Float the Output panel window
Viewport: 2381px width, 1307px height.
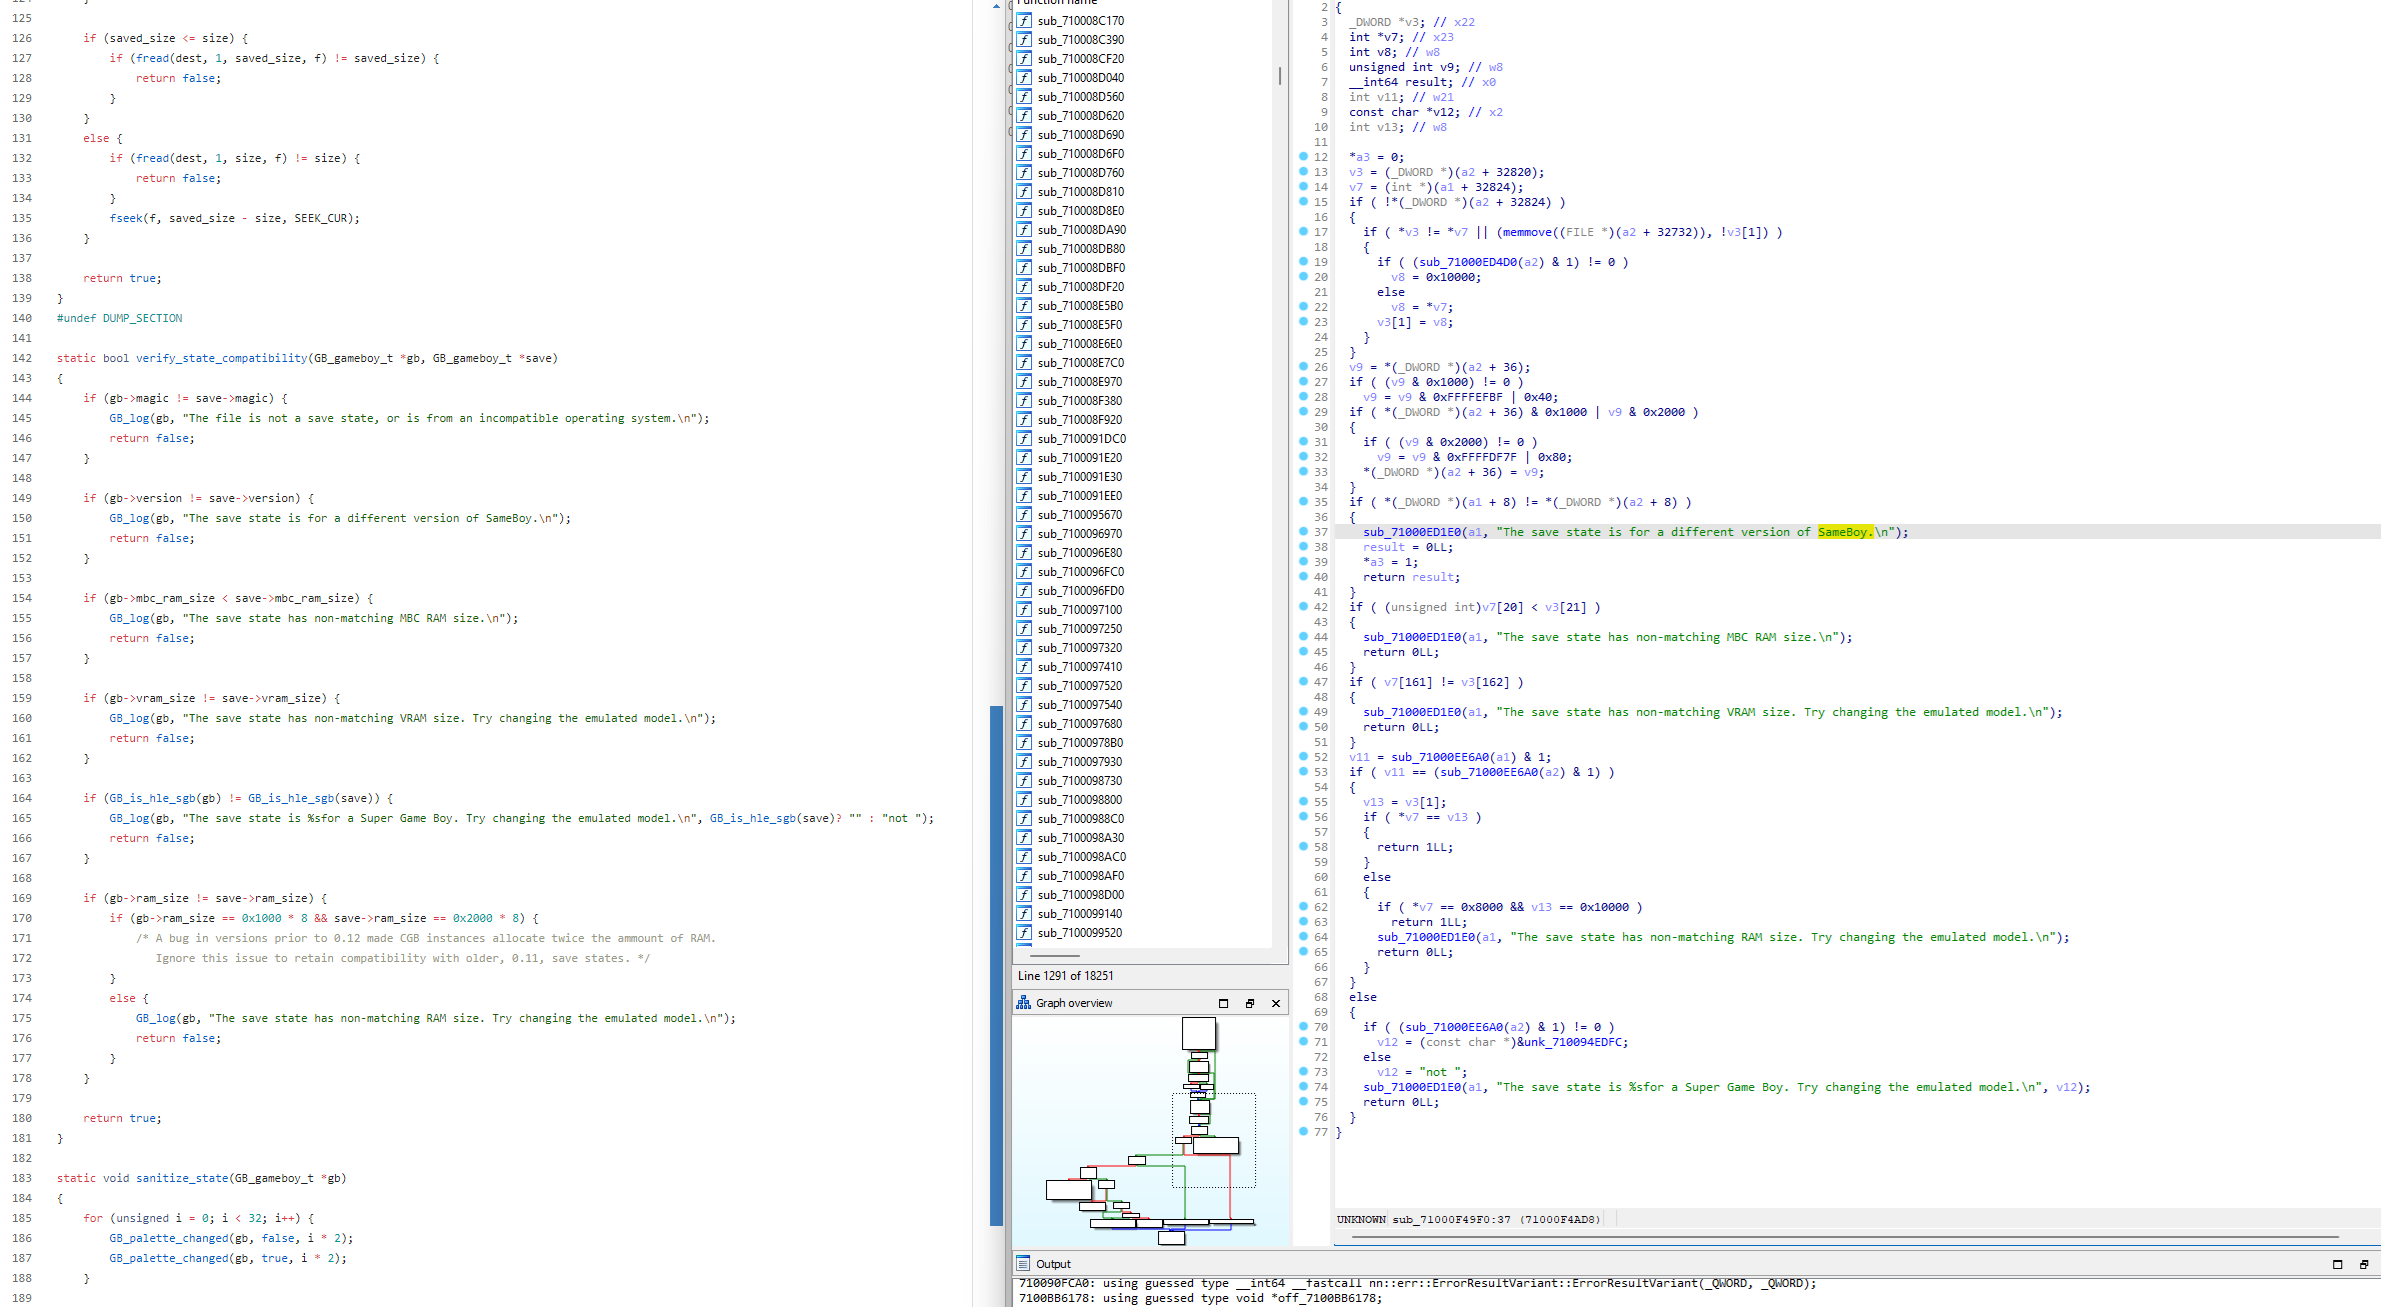tap(2364, 1264)
